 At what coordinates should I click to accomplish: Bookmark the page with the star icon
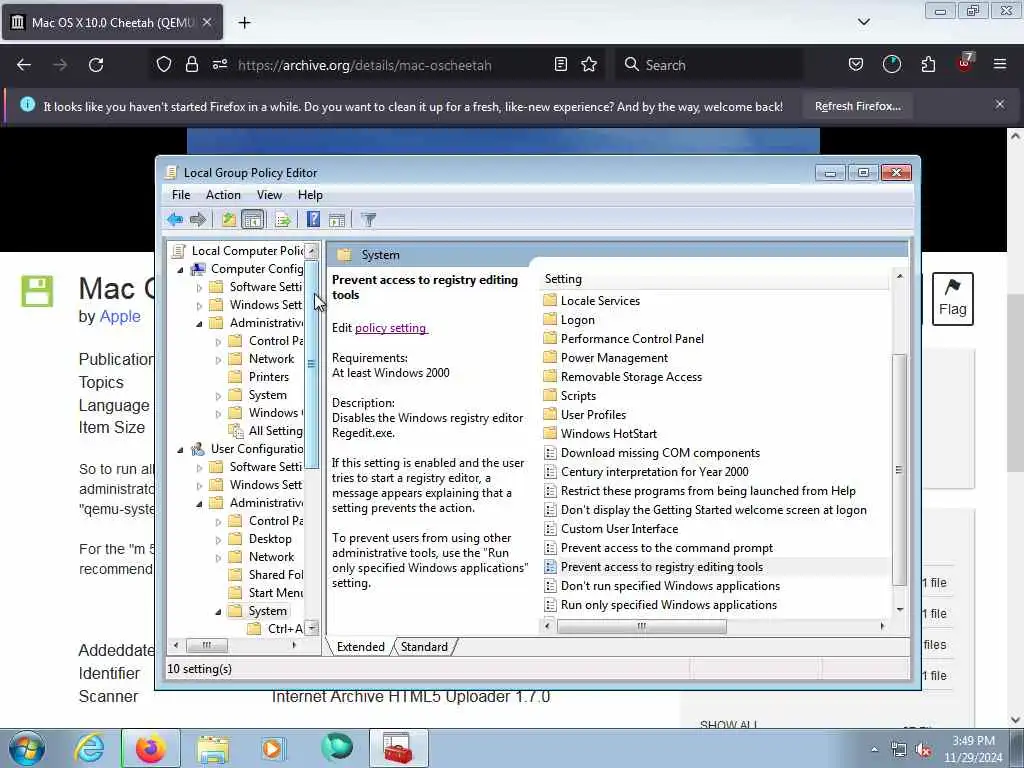coord(589,64)
